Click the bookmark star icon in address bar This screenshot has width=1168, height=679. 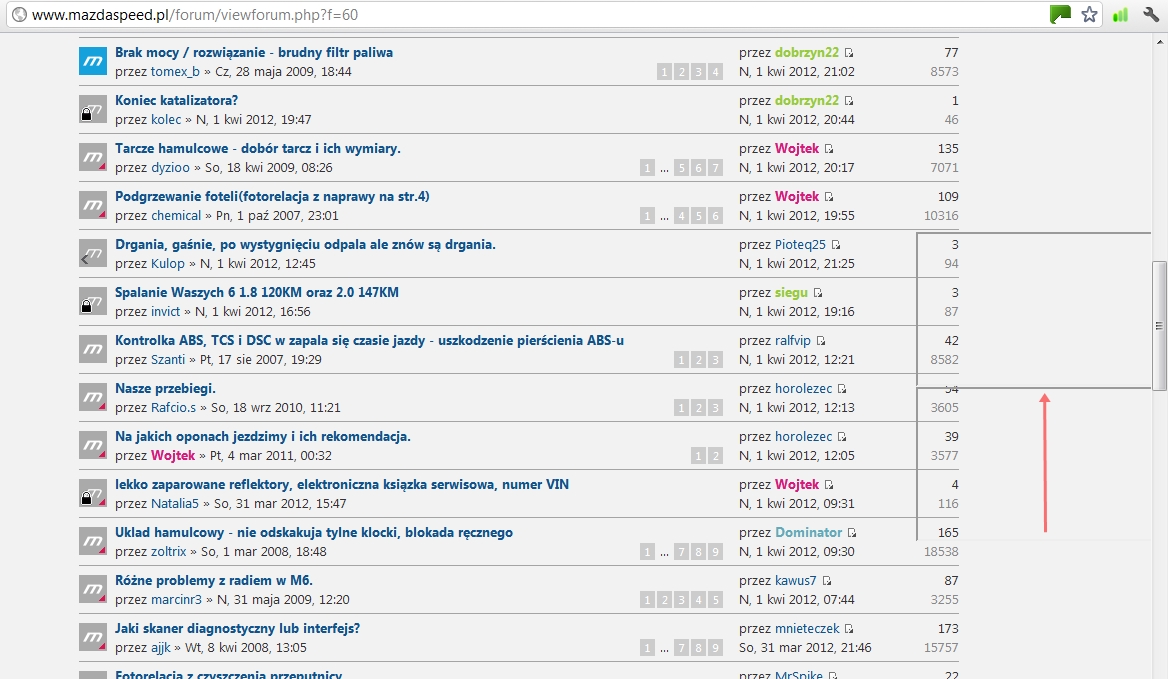tap(1089, 15)
